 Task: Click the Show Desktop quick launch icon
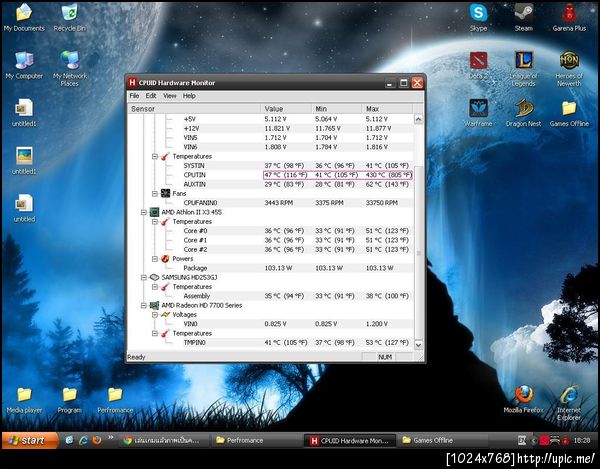(x=69, y=440)
